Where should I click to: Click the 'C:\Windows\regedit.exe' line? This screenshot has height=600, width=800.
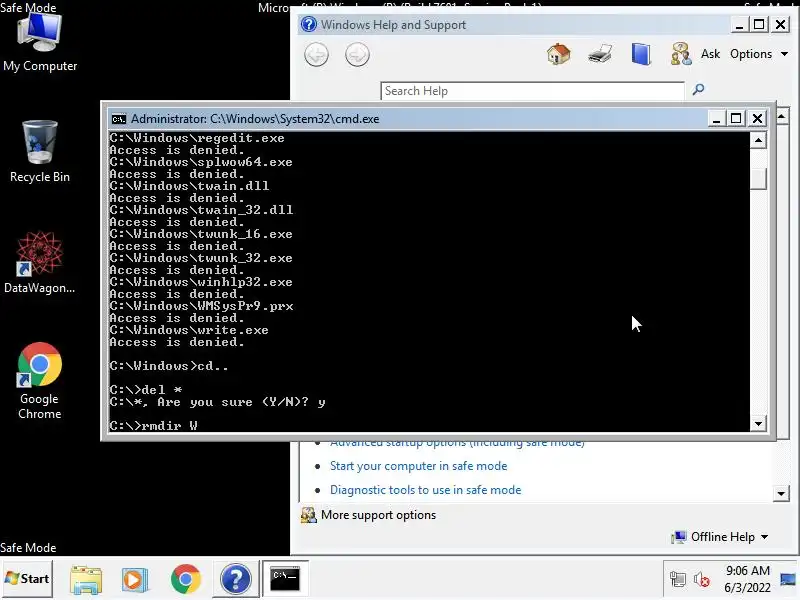tap(197, 138)
